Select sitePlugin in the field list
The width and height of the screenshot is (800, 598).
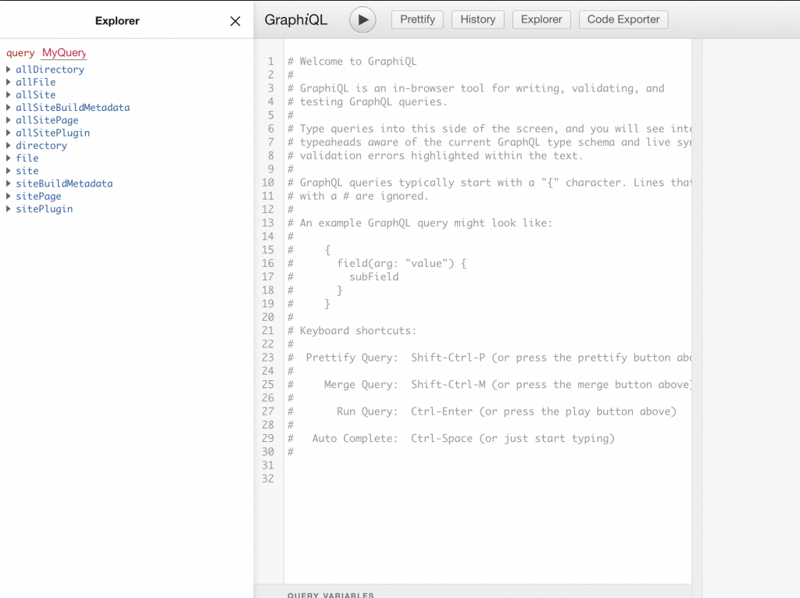[x=44, y=209]
